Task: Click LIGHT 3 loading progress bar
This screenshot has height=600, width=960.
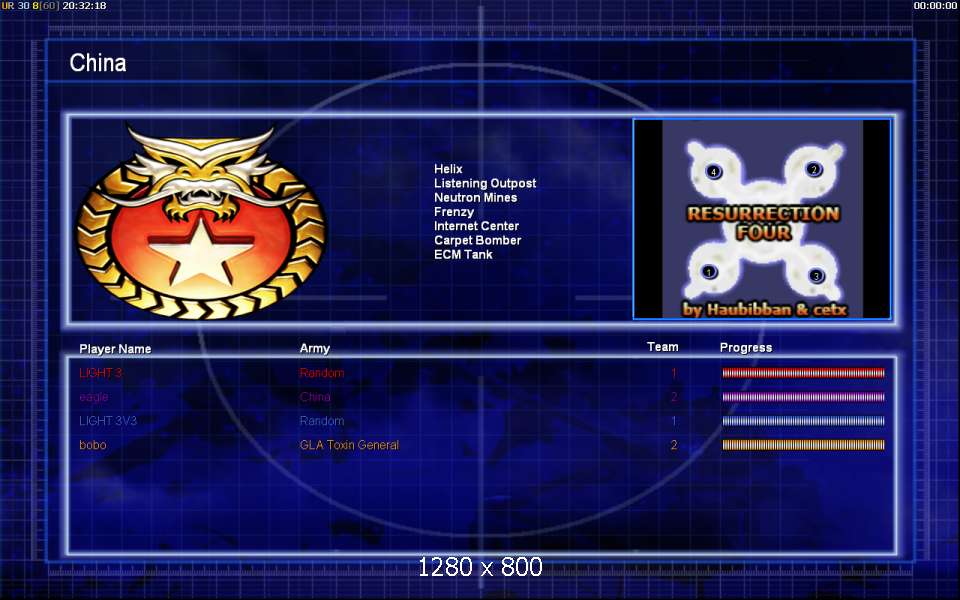Action: click(x=803, y=373)
